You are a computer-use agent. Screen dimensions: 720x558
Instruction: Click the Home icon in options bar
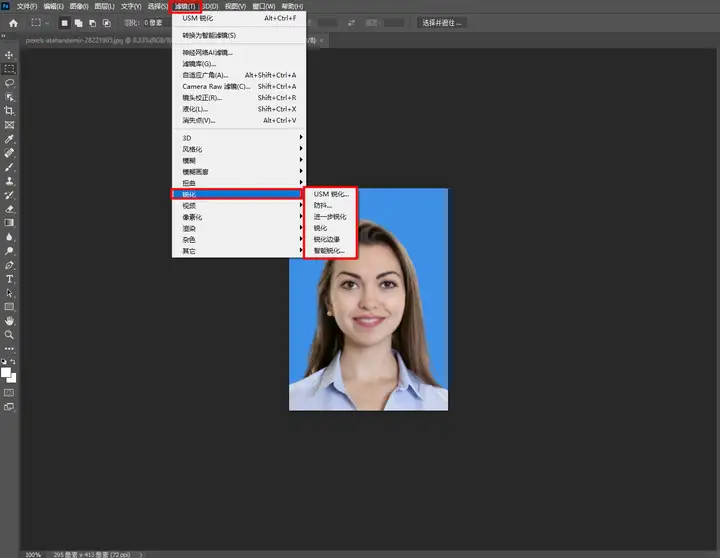click(13, 22)
